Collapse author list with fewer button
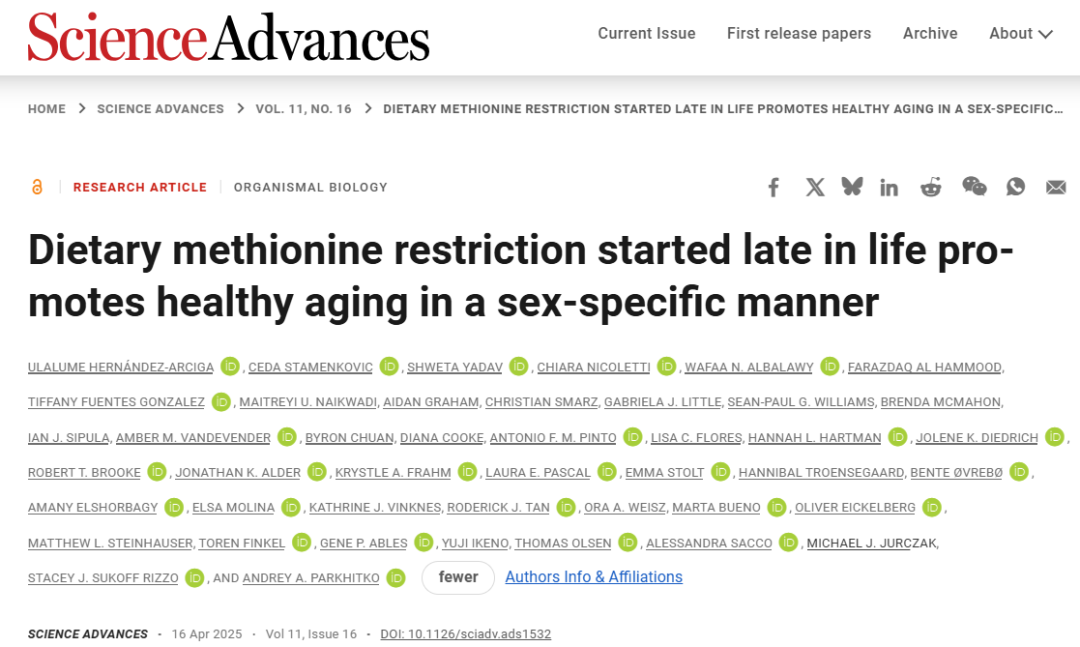Screen dimensions: 1080x647 click(x=458, y=577)
